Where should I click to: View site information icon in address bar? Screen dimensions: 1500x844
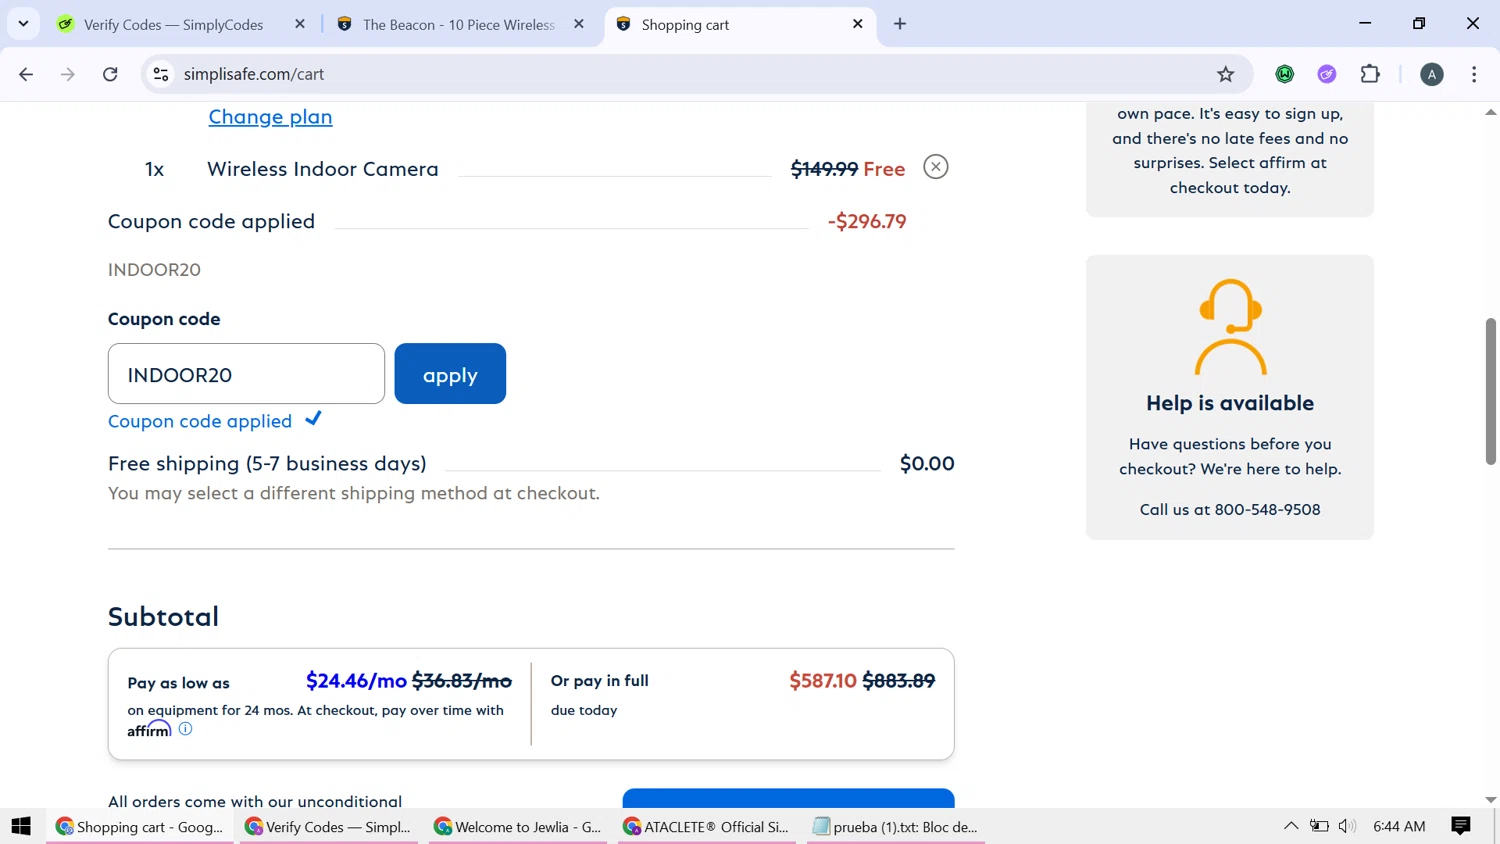pyautogui.click(x=161, y=74)
